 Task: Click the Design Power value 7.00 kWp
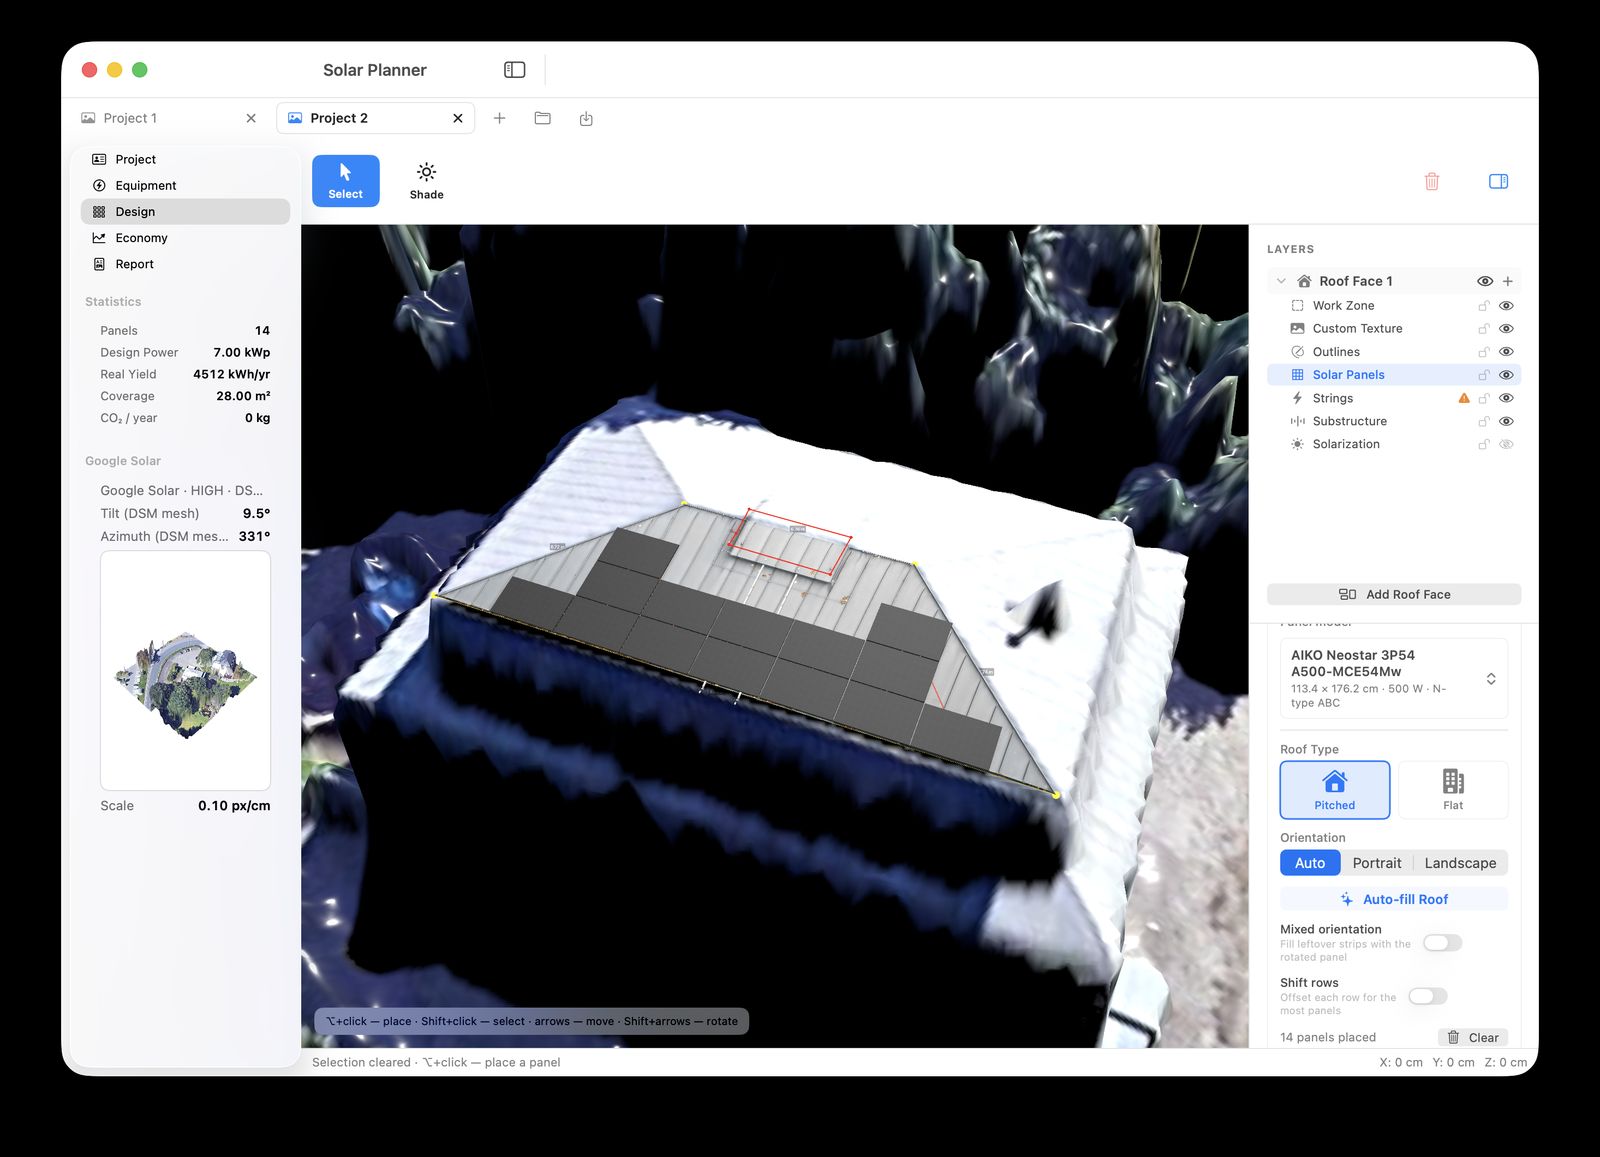(241, 352)
